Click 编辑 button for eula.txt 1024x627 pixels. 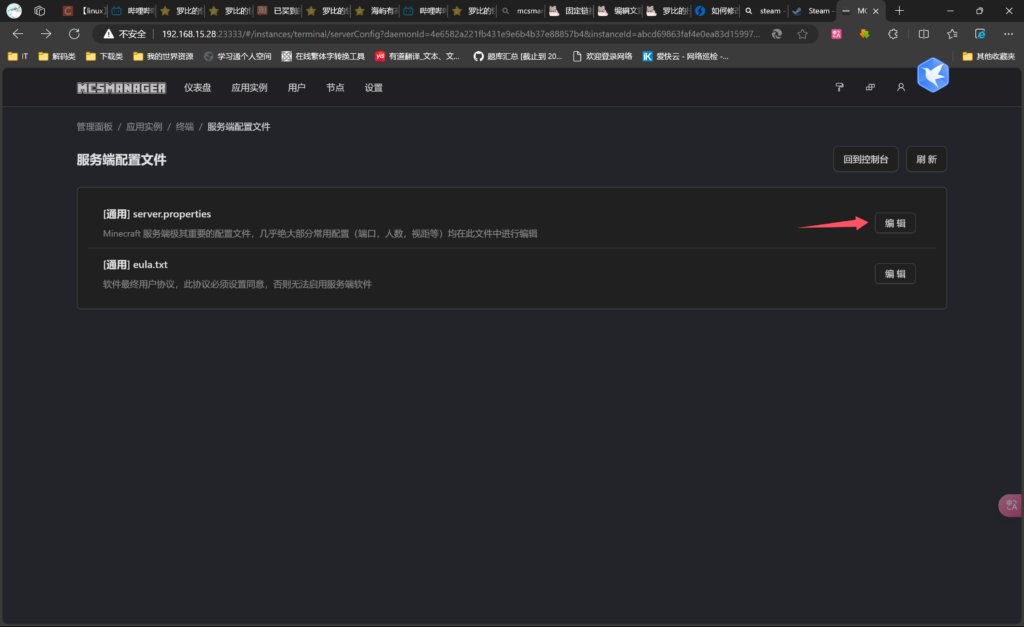894,274
